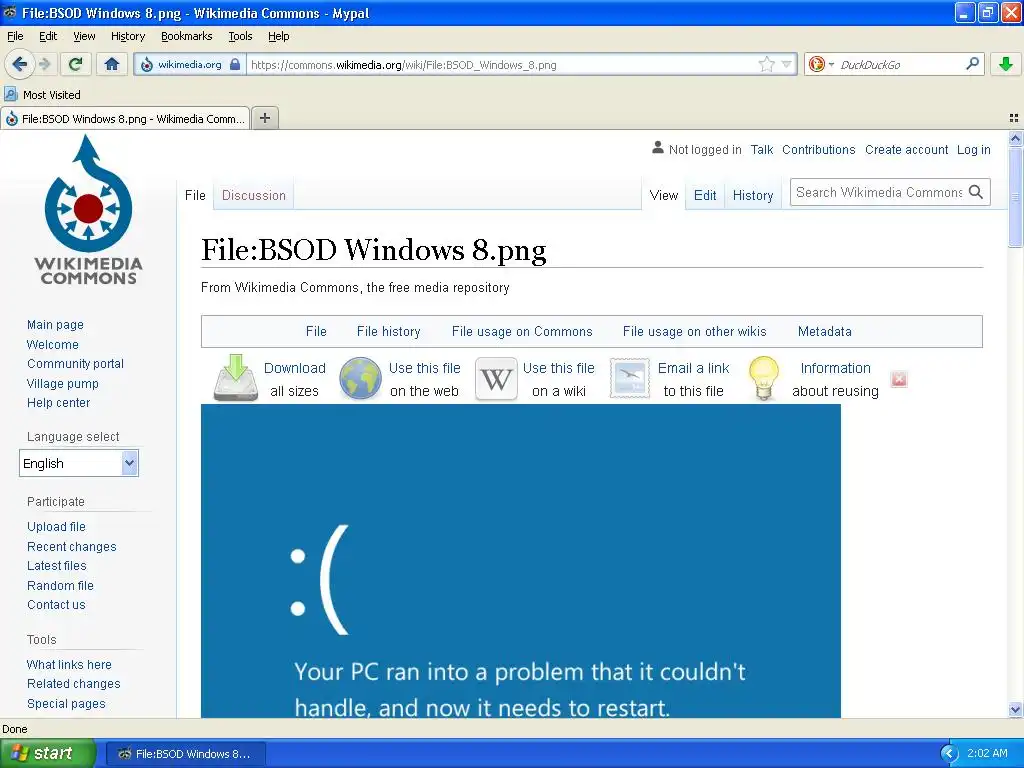Open the Bookmarks menu
Viewport: 1024px width, 768px height.
pos(187,37)
